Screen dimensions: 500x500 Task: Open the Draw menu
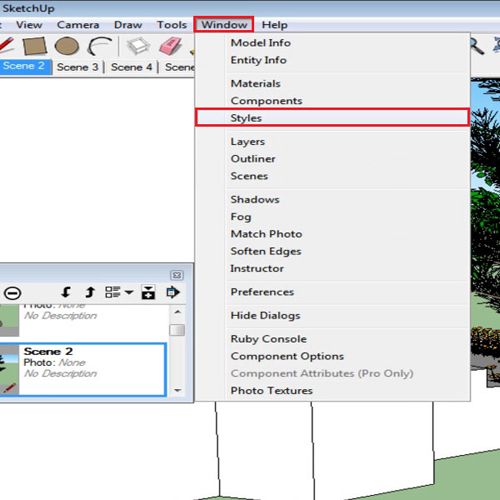[128, 25]
